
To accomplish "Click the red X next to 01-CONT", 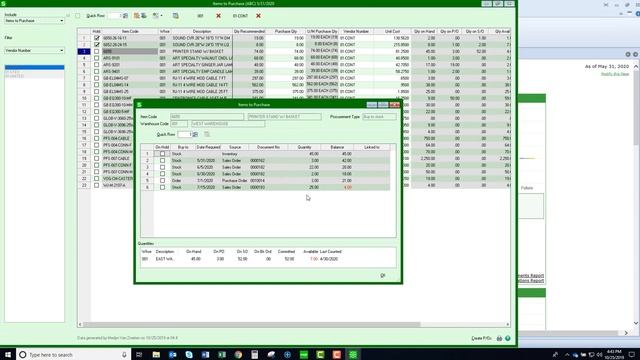I will pyautogui.click(x=258, y=16).
